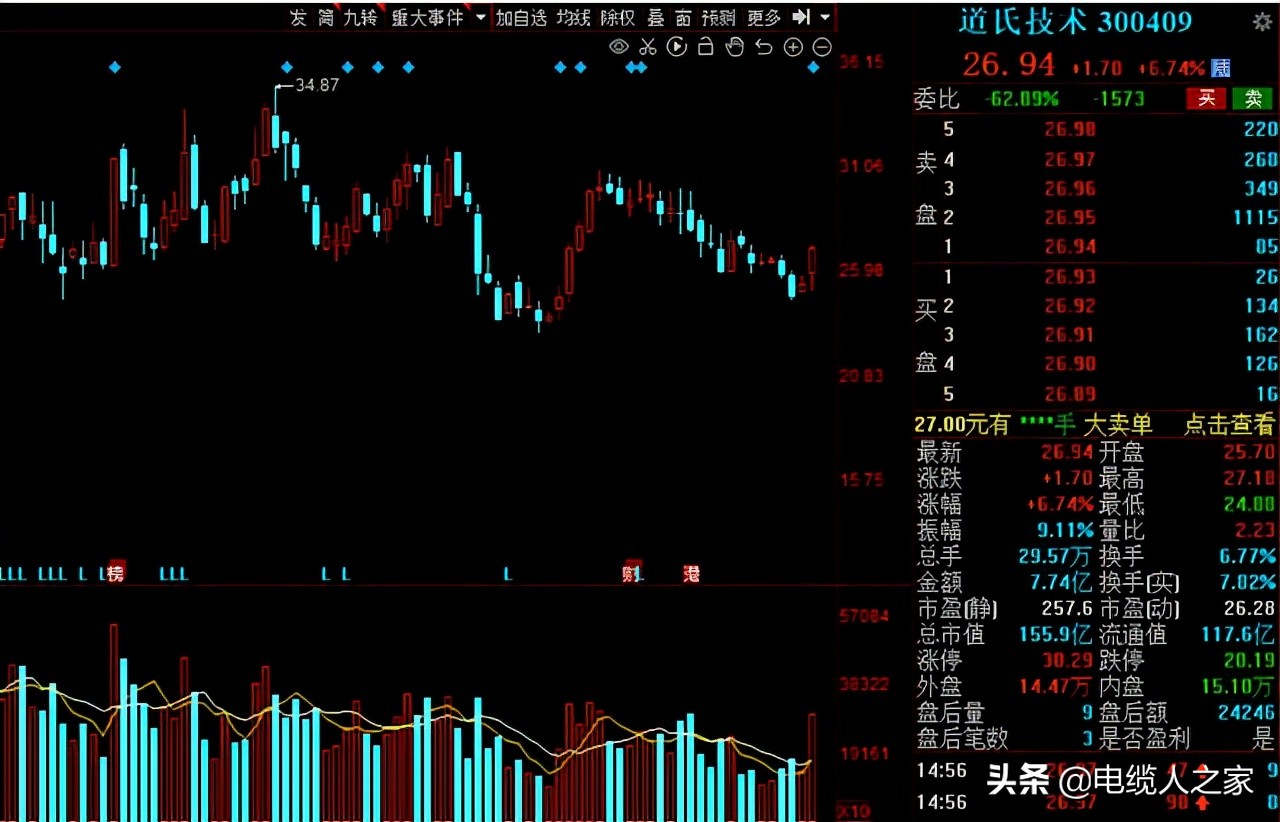Click 点击查看 link for large sell orders
The width and height of the screenshot is (1280, 822).
click(x=1230, y=424)
